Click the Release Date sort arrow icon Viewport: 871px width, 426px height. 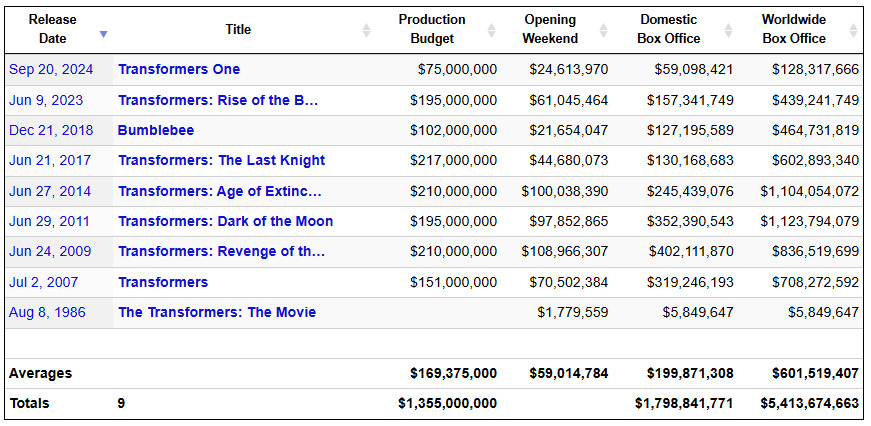coord(103,35)
